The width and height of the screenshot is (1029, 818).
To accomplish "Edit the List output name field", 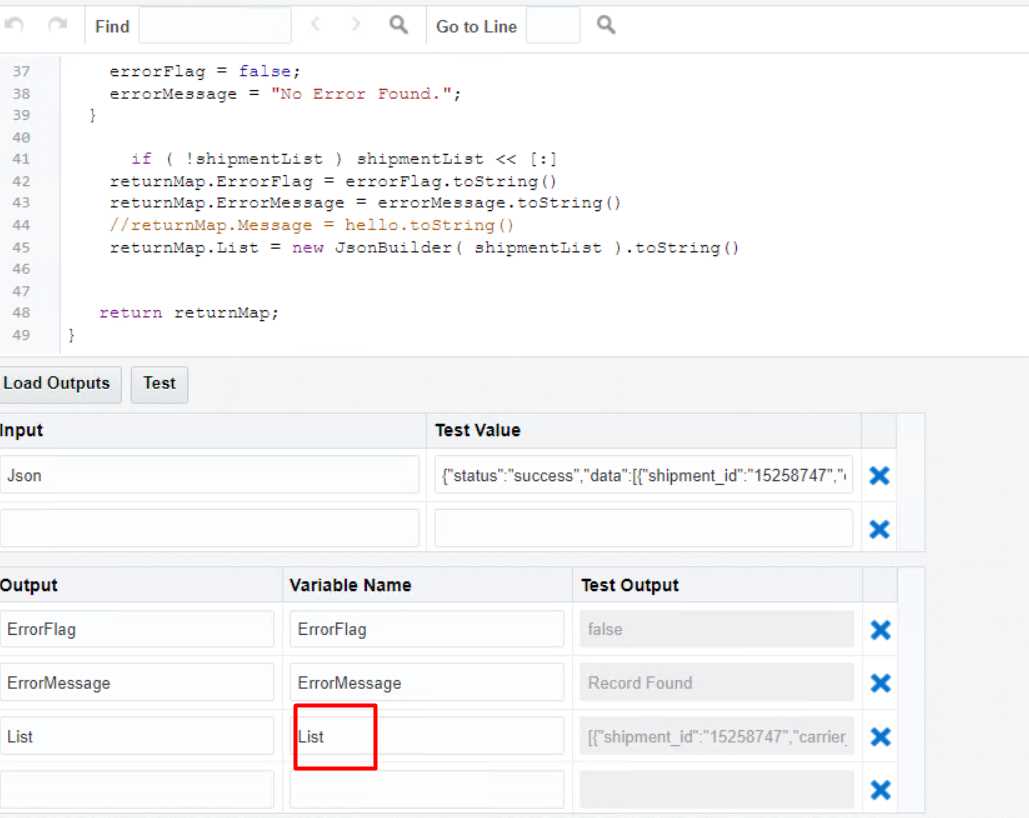I will tap(137, 736).
